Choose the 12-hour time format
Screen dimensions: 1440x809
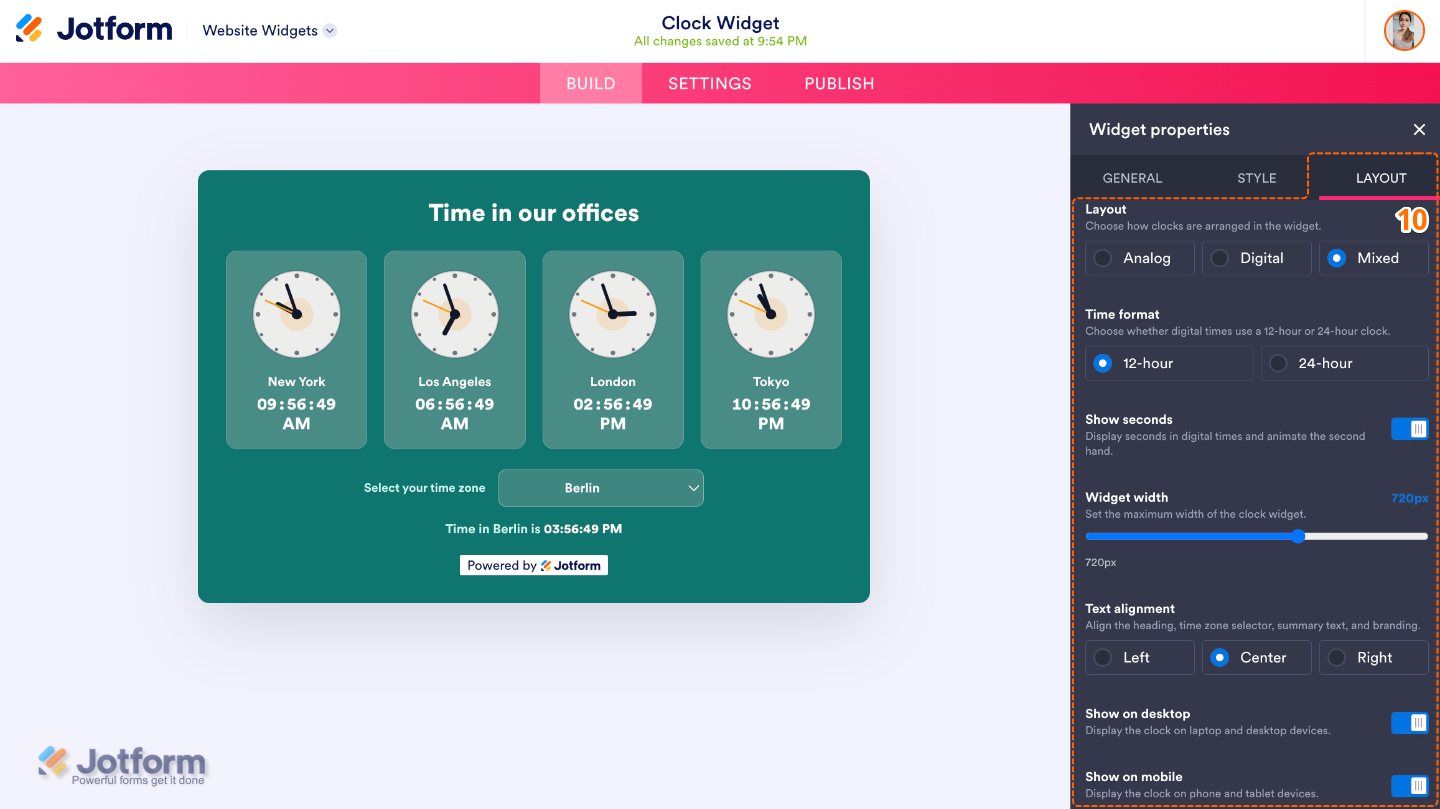coord(1169,363)
